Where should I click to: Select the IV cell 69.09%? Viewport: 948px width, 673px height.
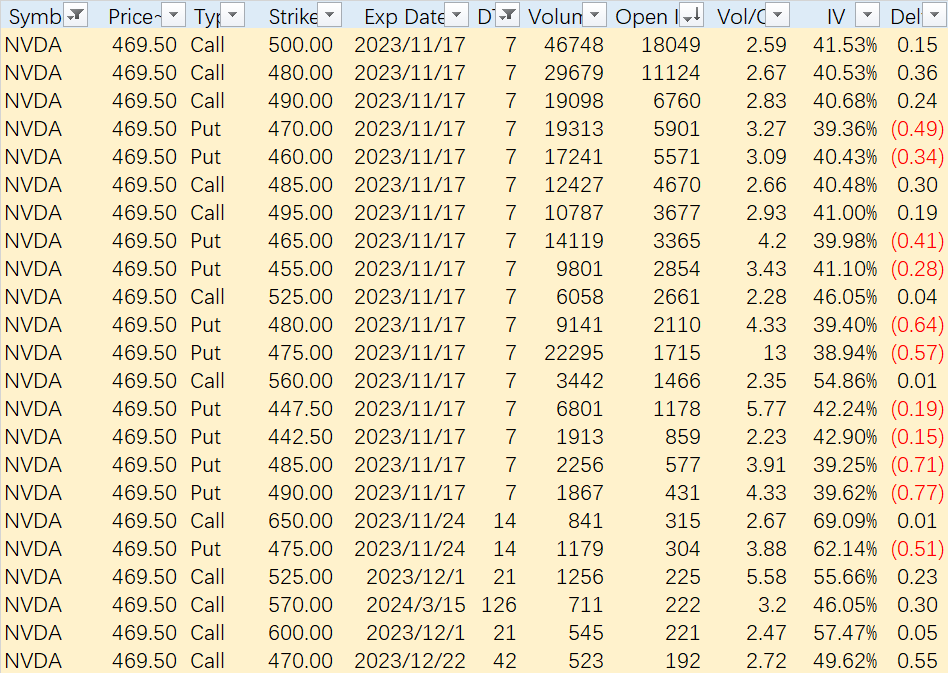coord(845,521)
